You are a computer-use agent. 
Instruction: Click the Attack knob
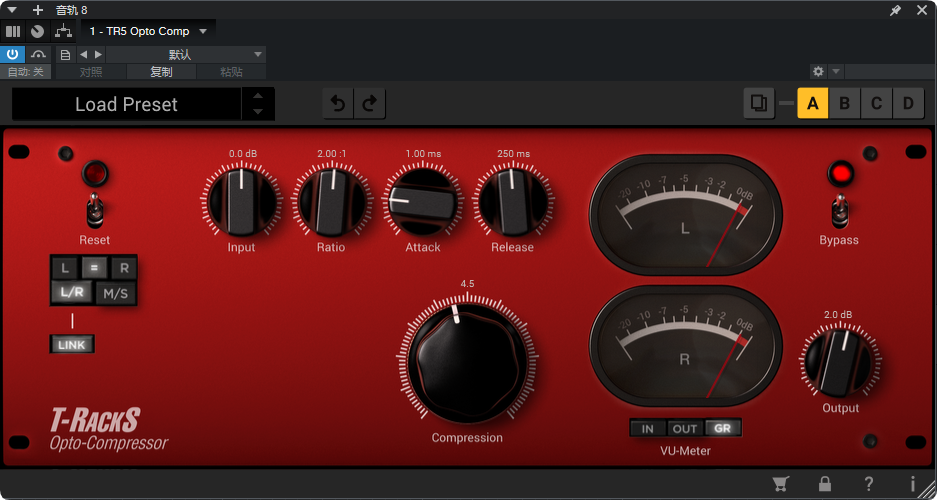tap(423, 202)
